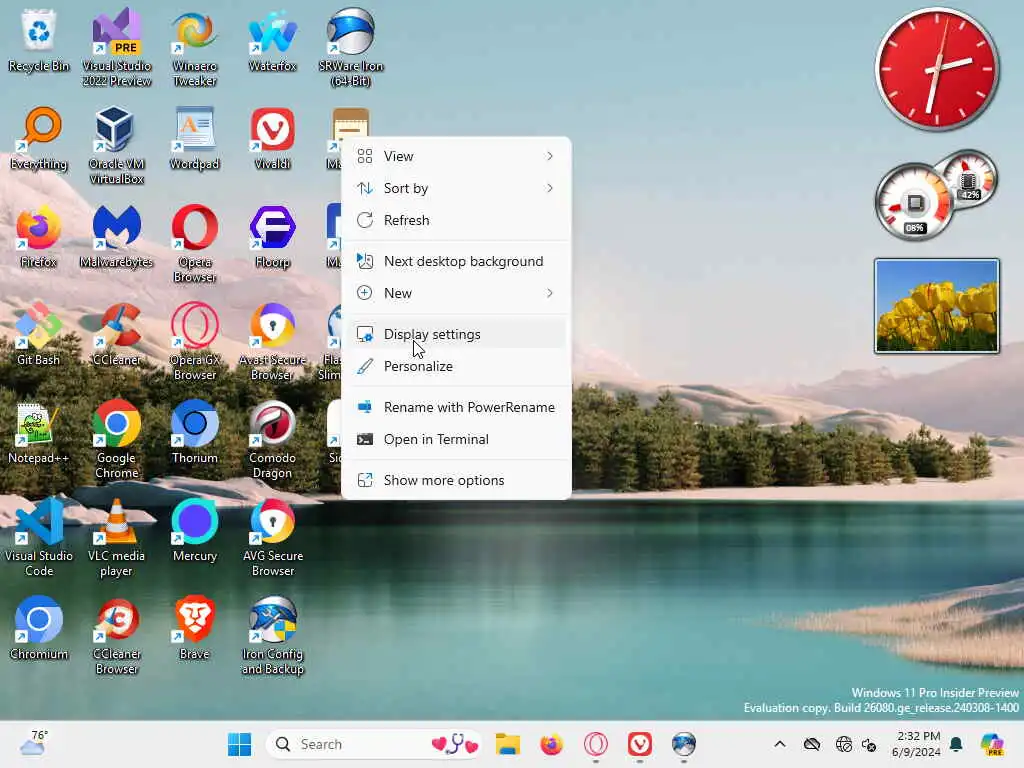Image resolution: width=1024 pixels, height=768 pixels.
Task: Select the Google Chrome desktop shortcut
Action: [116, 440]
